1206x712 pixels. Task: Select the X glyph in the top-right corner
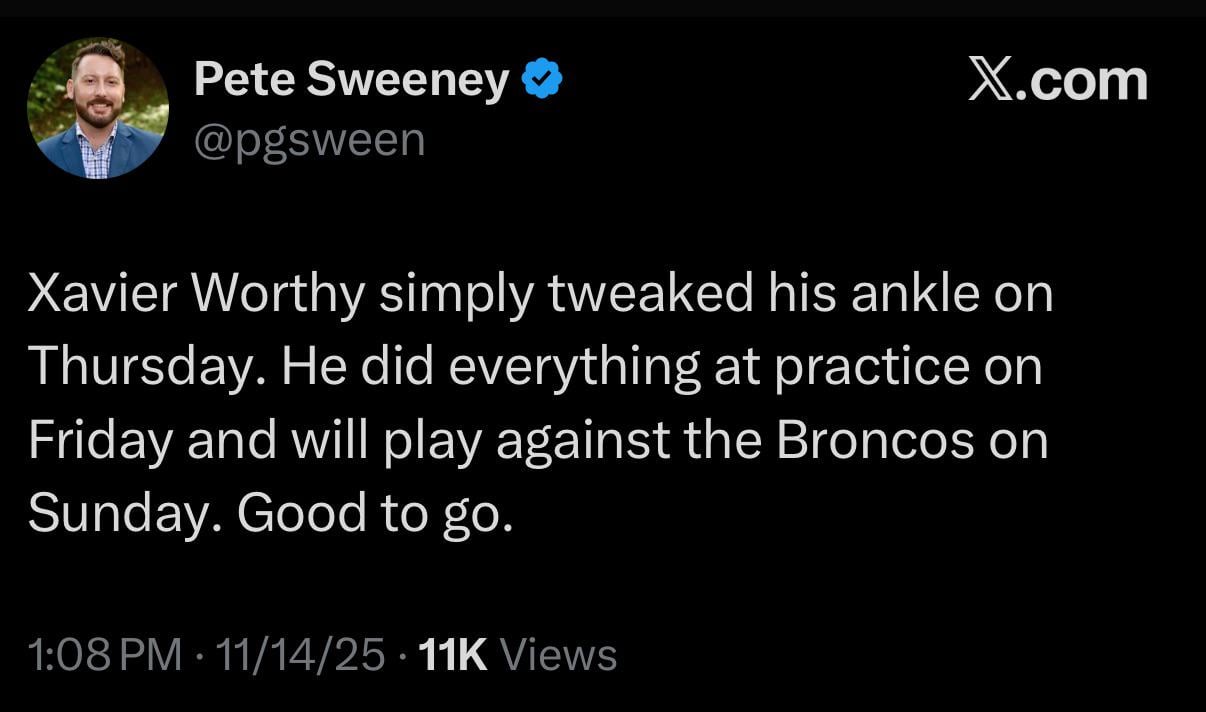989,78
